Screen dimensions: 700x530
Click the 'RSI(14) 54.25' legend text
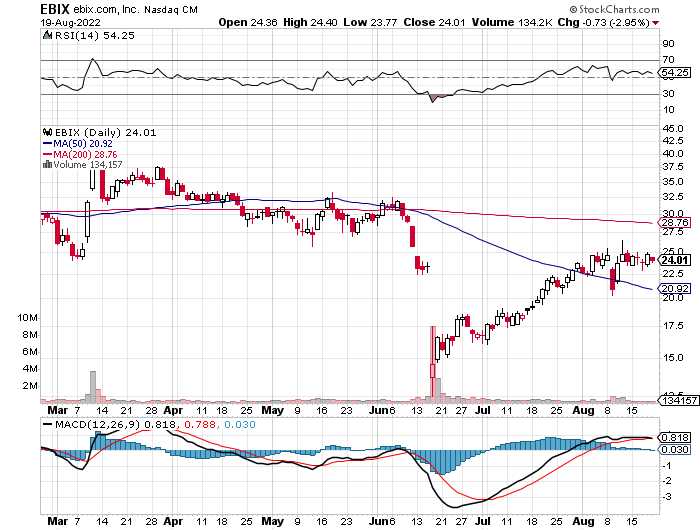click(95, 36)
